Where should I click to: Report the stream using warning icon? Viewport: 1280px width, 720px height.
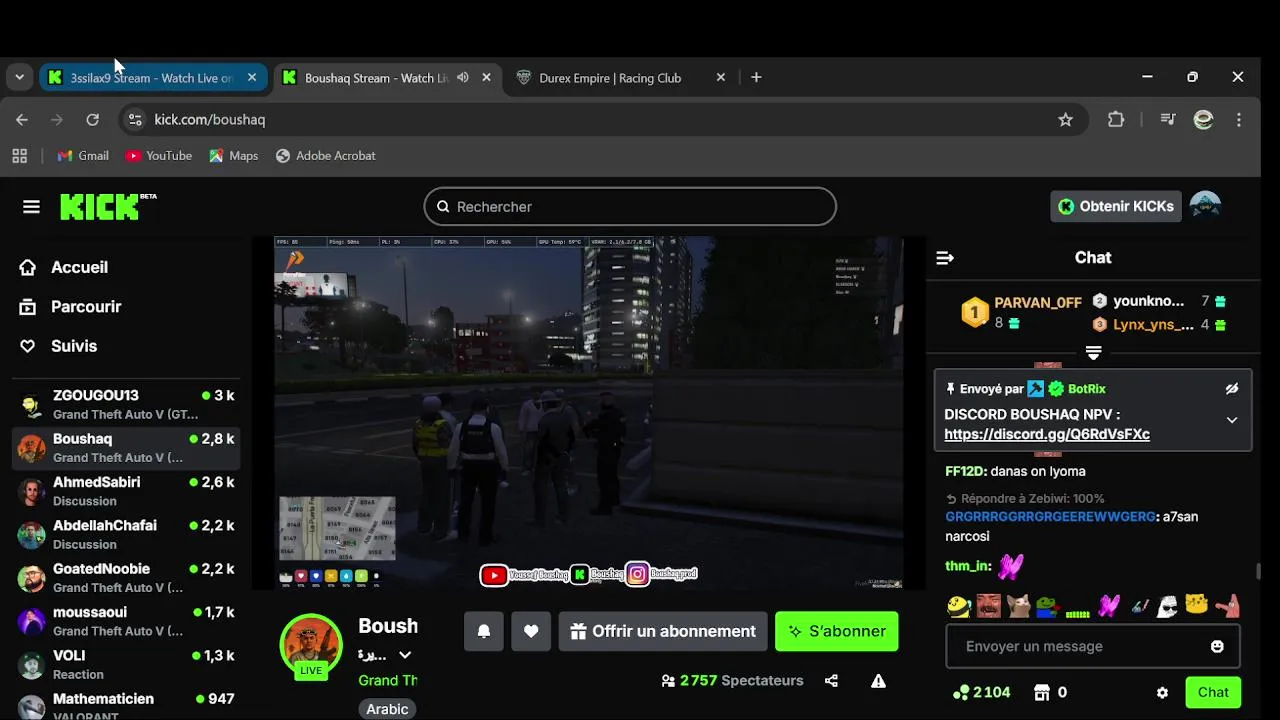coord(878,681)
